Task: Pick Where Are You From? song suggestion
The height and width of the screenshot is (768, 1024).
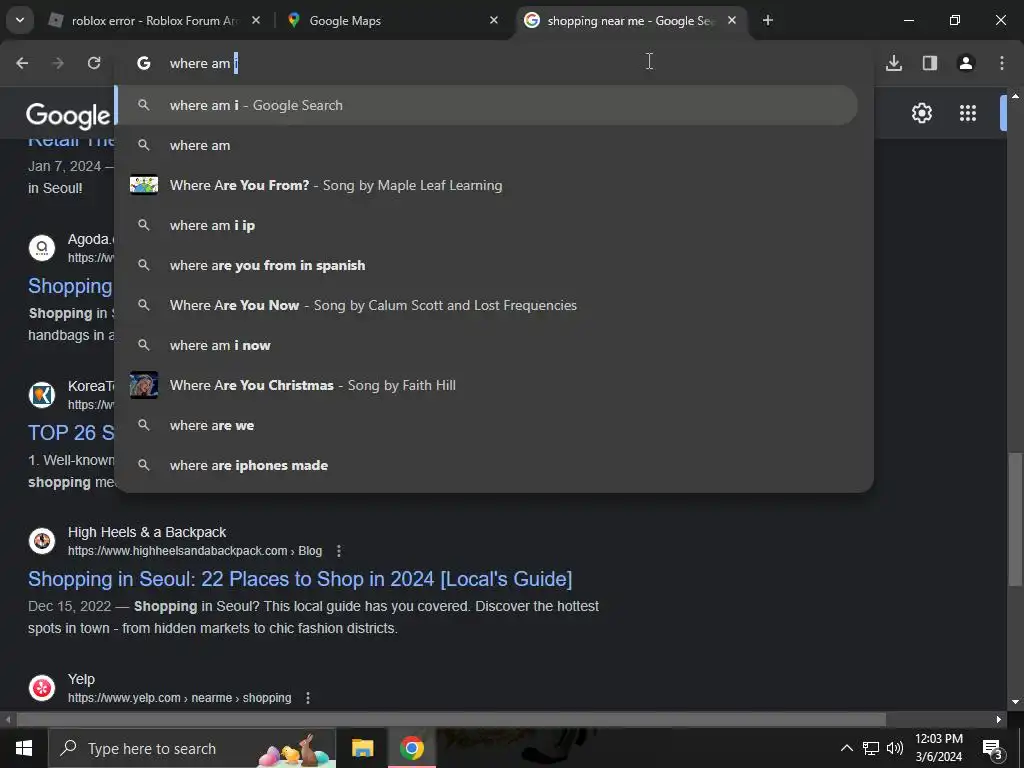Action: click(x=487, y=185)
